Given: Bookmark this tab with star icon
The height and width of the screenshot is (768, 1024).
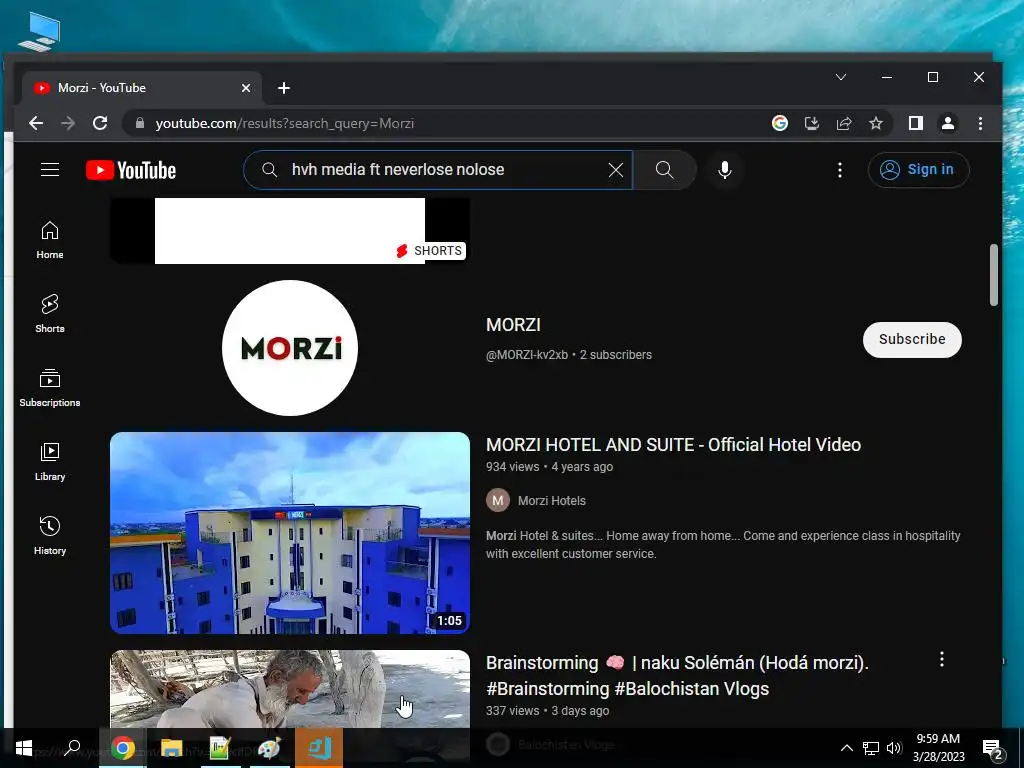Looking at the screenshot, I should coord(876,123).
